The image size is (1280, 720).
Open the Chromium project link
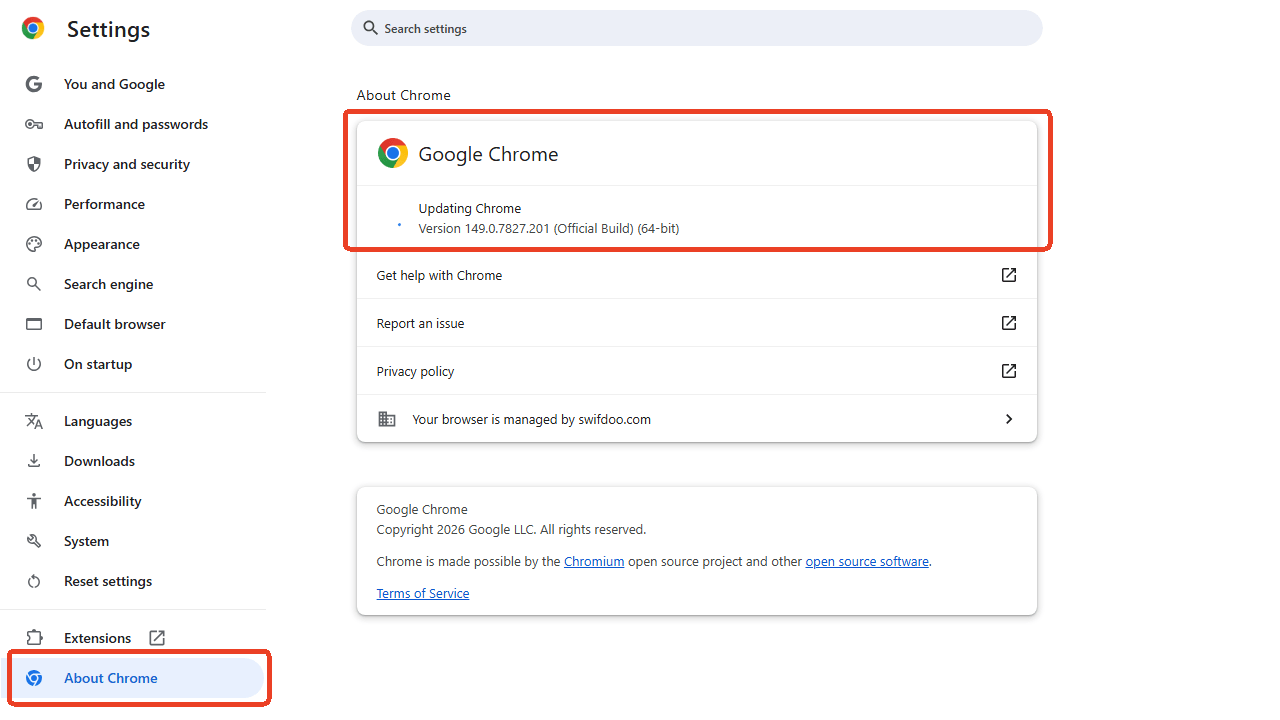594,561
